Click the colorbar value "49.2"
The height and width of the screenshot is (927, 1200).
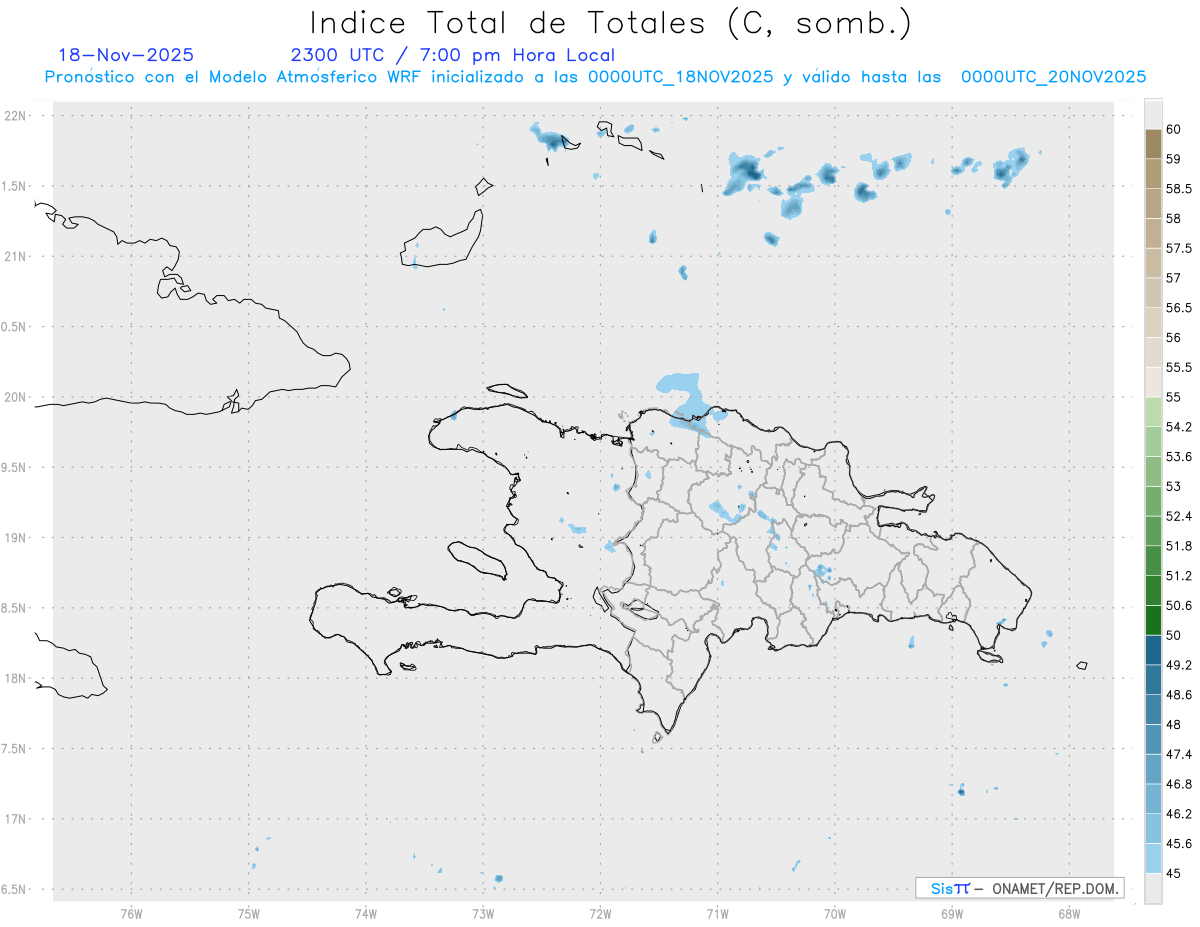(1179, 665)
